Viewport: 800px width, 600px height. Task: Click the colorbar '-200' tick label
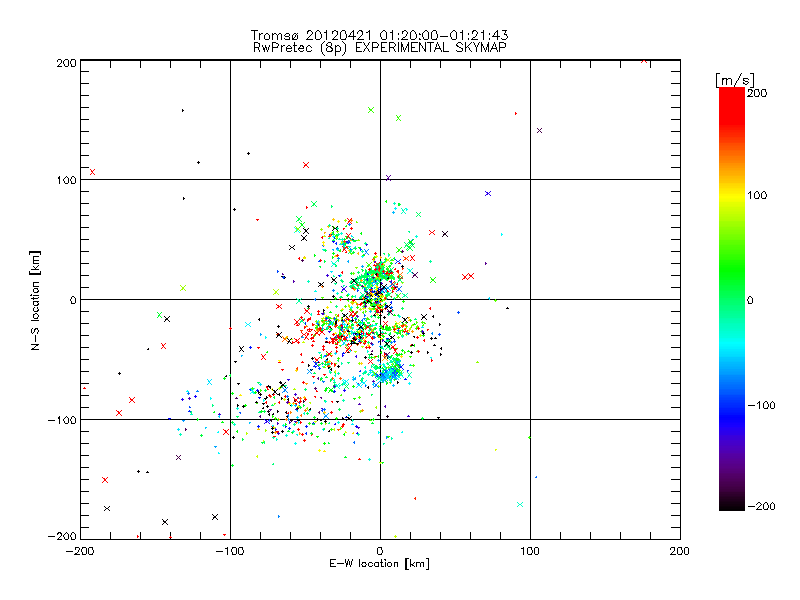[761, 506]
